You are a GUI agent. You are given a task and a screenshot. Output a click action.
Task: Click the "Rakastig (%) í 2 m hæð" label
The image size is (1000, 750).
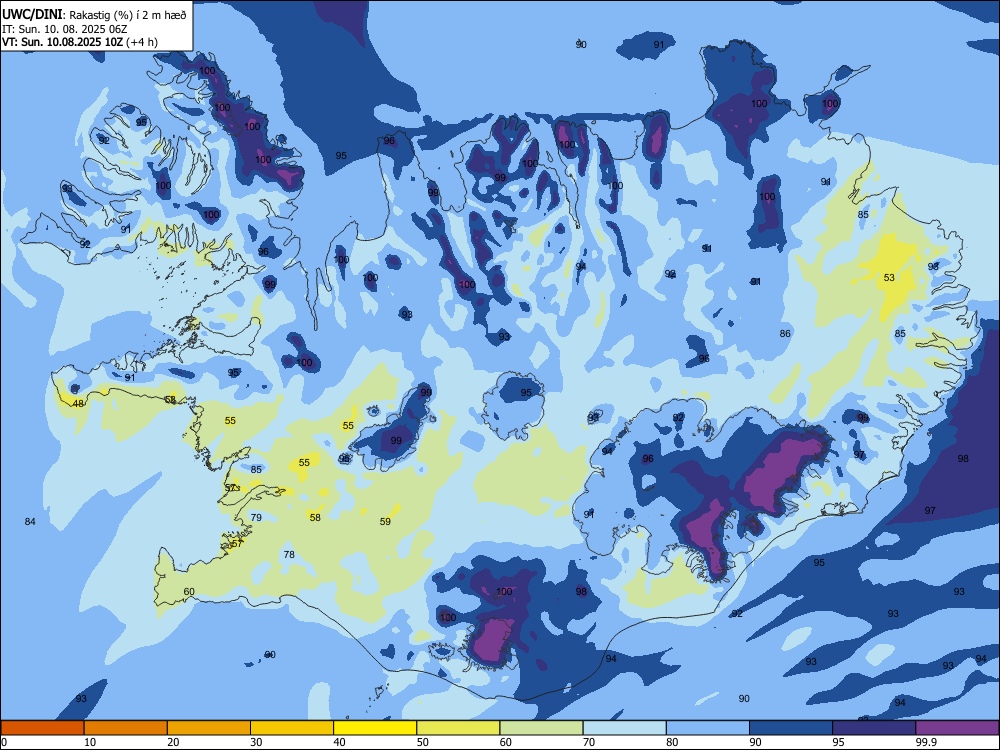tap(128, 15)
